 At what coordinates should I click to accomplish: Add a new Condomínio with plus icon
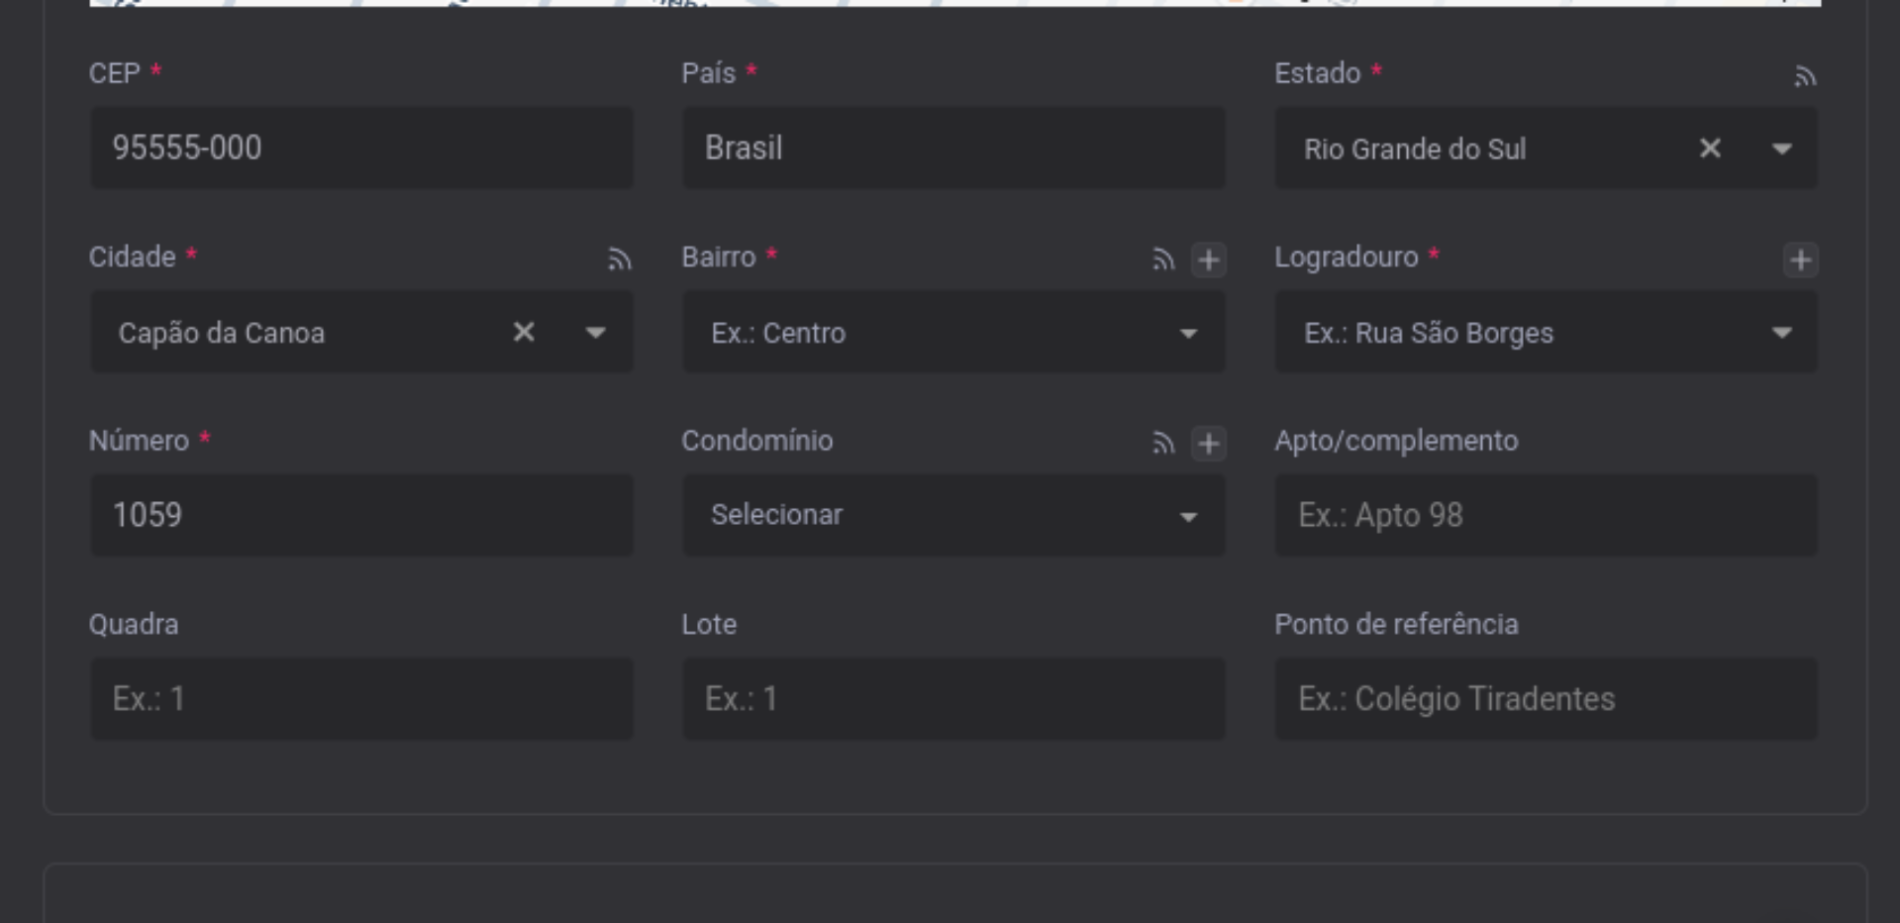[x=1208, y=443]
